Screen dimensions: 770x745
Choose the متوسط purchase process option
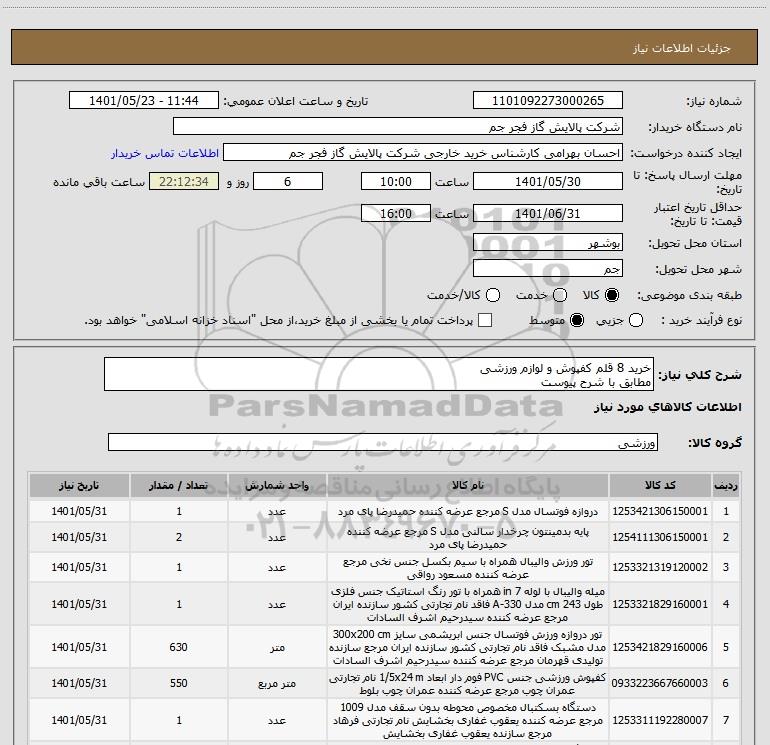[x=577, y=320]
